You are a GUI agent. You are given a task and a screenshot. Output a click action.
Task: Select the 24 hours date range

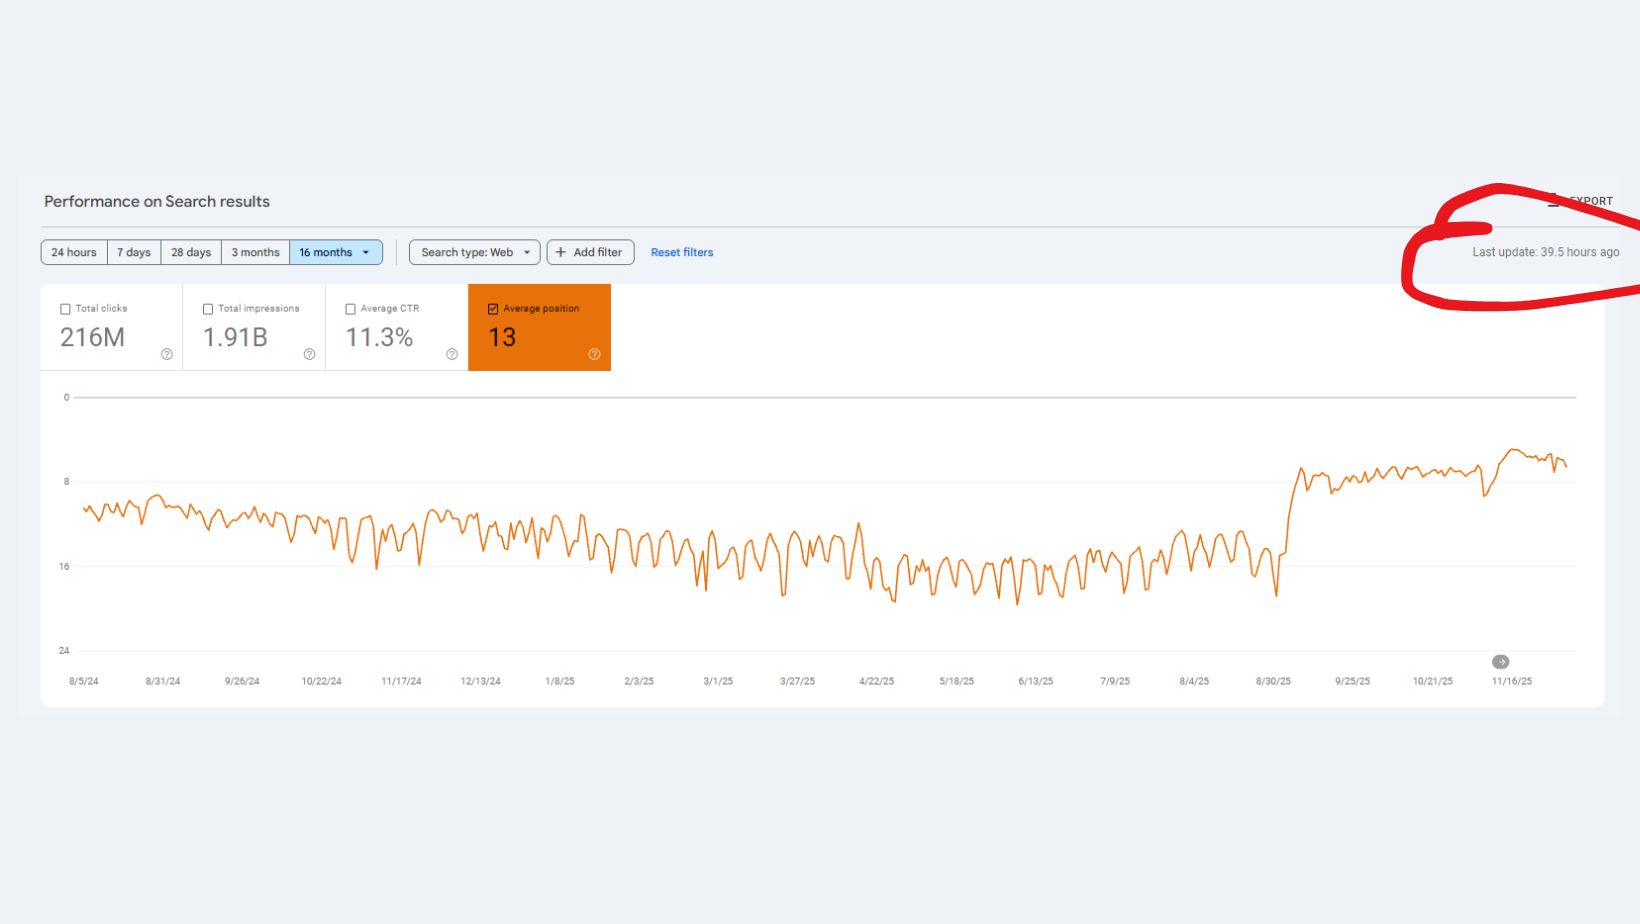coord(74,252)
